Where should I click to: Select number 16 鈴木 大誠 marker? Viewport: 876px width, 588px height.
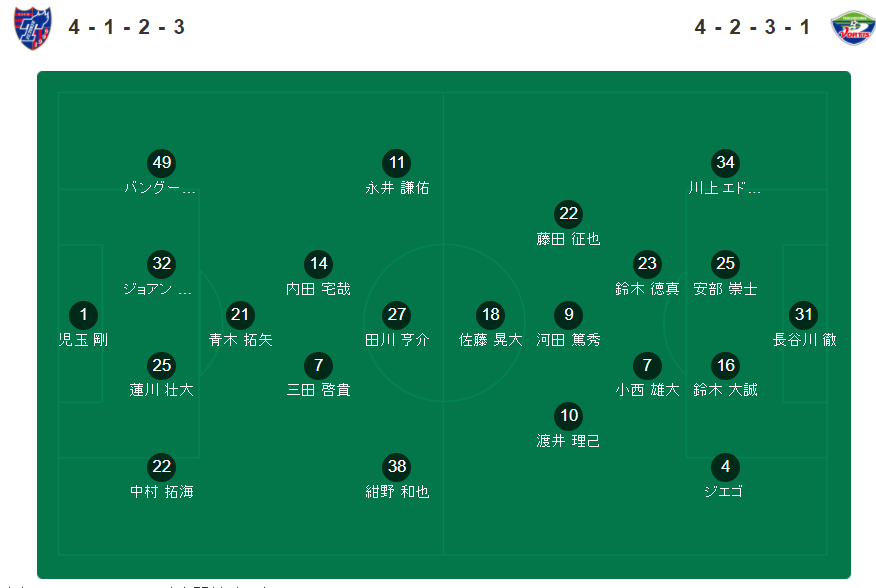[725, 366]
